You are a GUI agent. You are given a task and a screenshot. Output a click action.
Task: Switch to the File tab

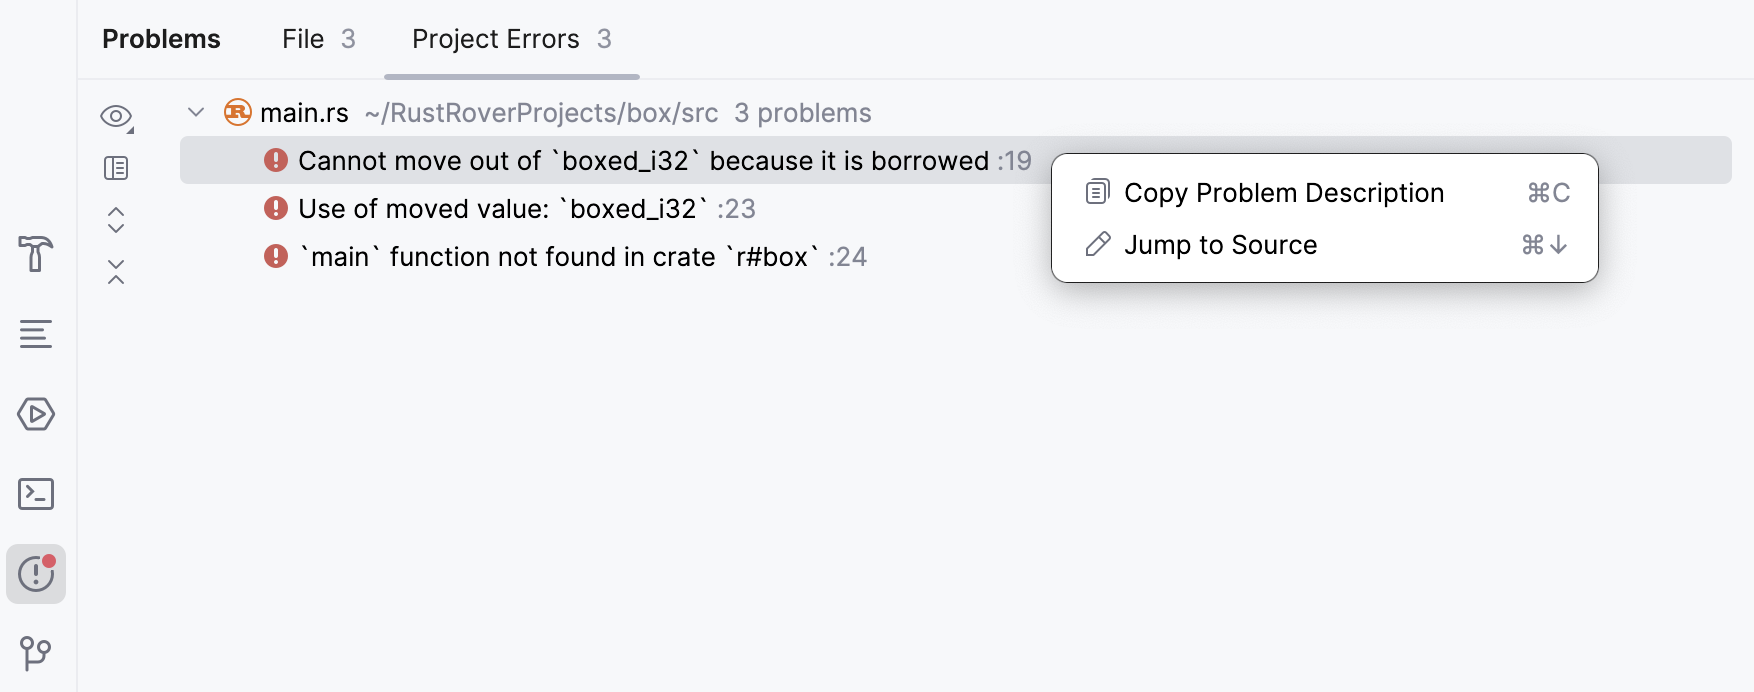click(302, 39)
